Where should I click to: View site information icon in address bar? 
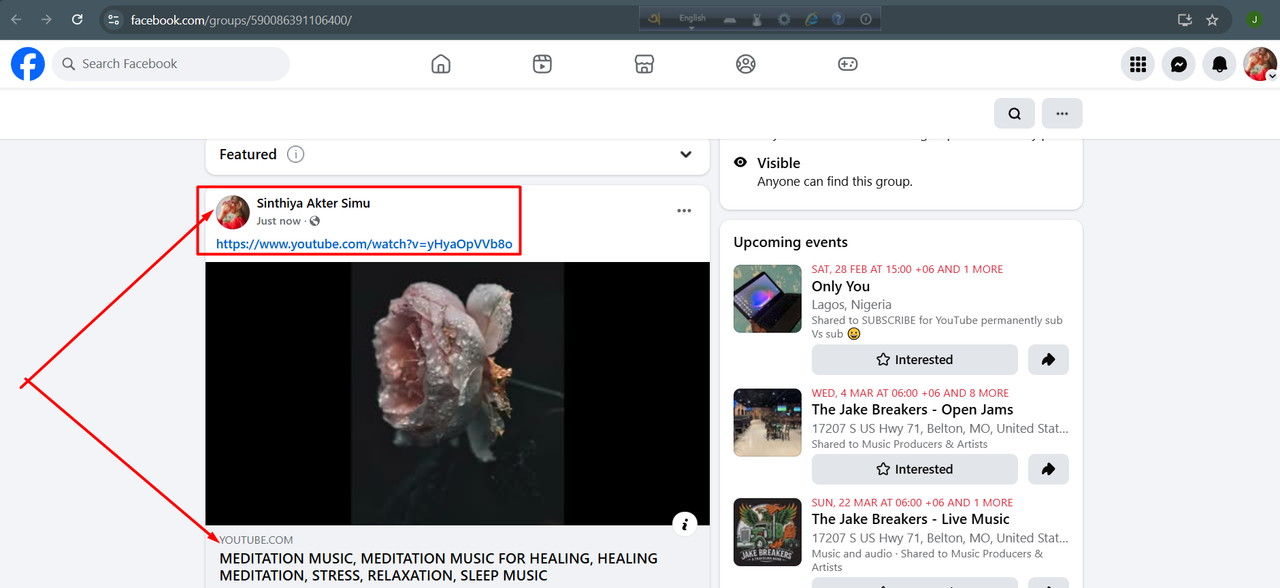pos(113,20)
